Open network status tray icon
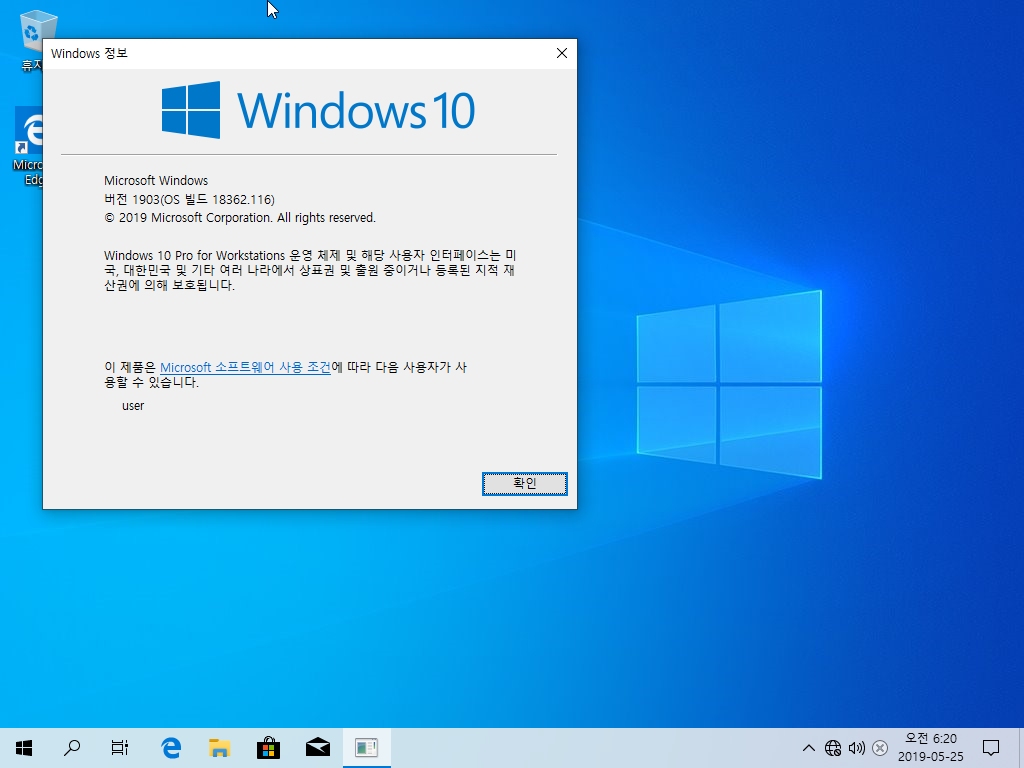This screenshot has width=1024, height=768. point(833,748)
